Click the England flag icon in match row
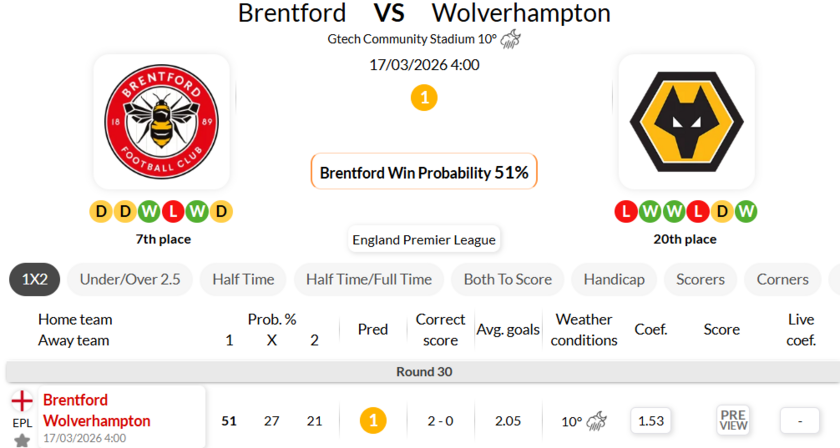The height and width of the screenshot is (448, 840). click(22, 402)
